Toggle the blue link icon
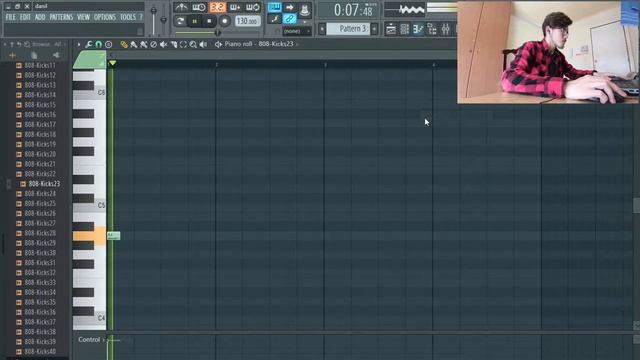The image size is (640, 360). point(289,19)
